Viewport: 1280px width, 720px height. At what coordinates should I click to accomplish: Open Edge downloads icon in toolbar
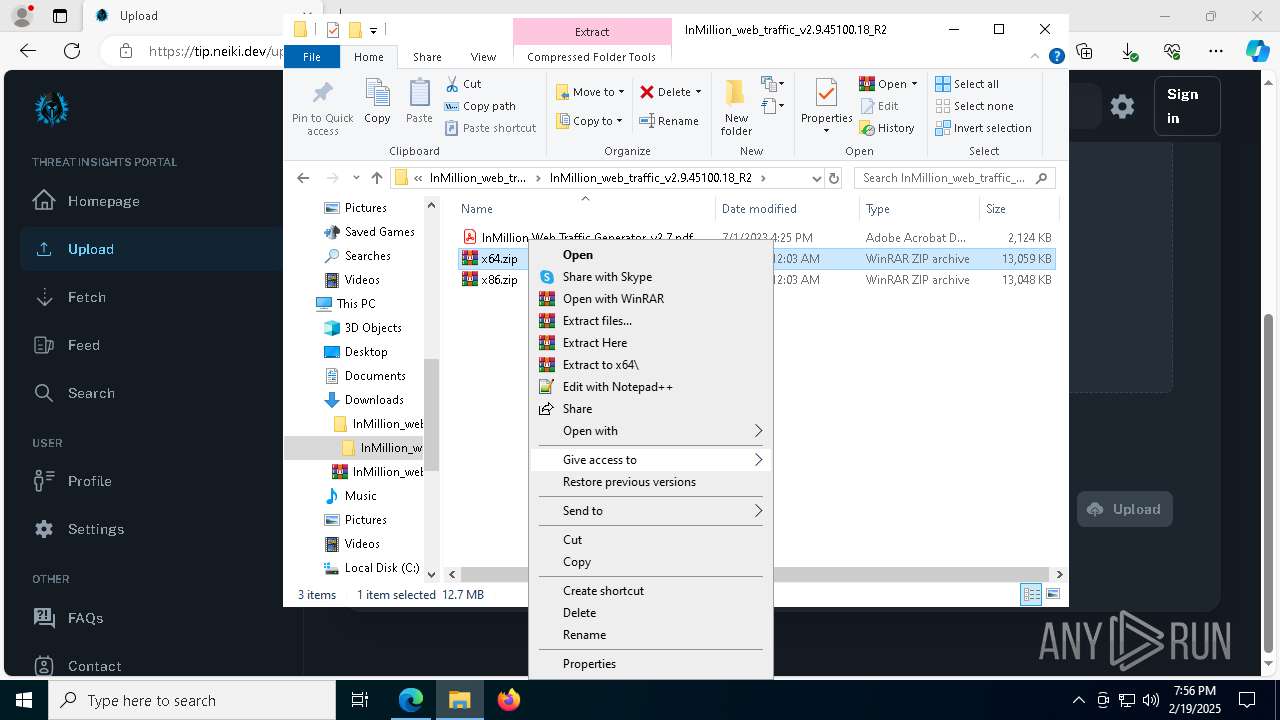point(1128,51)
